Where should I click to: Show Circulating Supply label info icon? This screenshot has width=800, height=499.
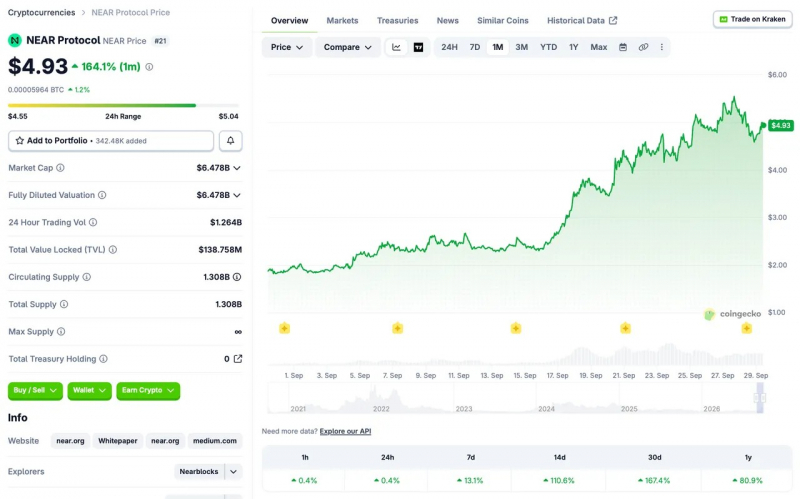[x=87, y=277]
